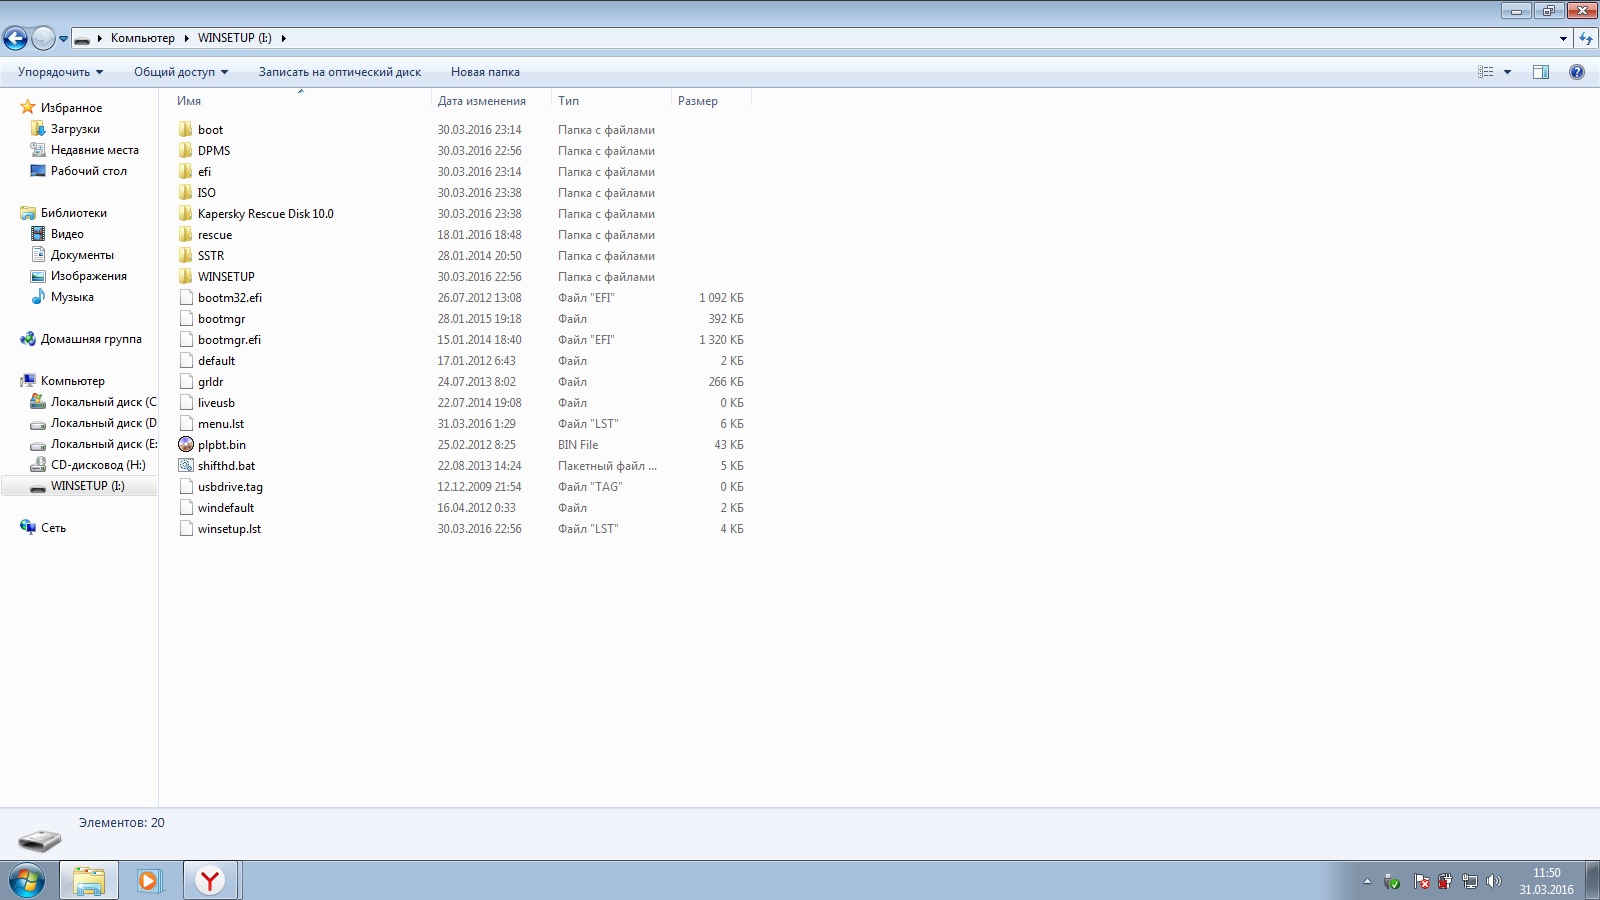The height and width of the screenshot is (900, 1600).
Task: Open Загрузки in the navigation pane
Action: pos(75,129)
